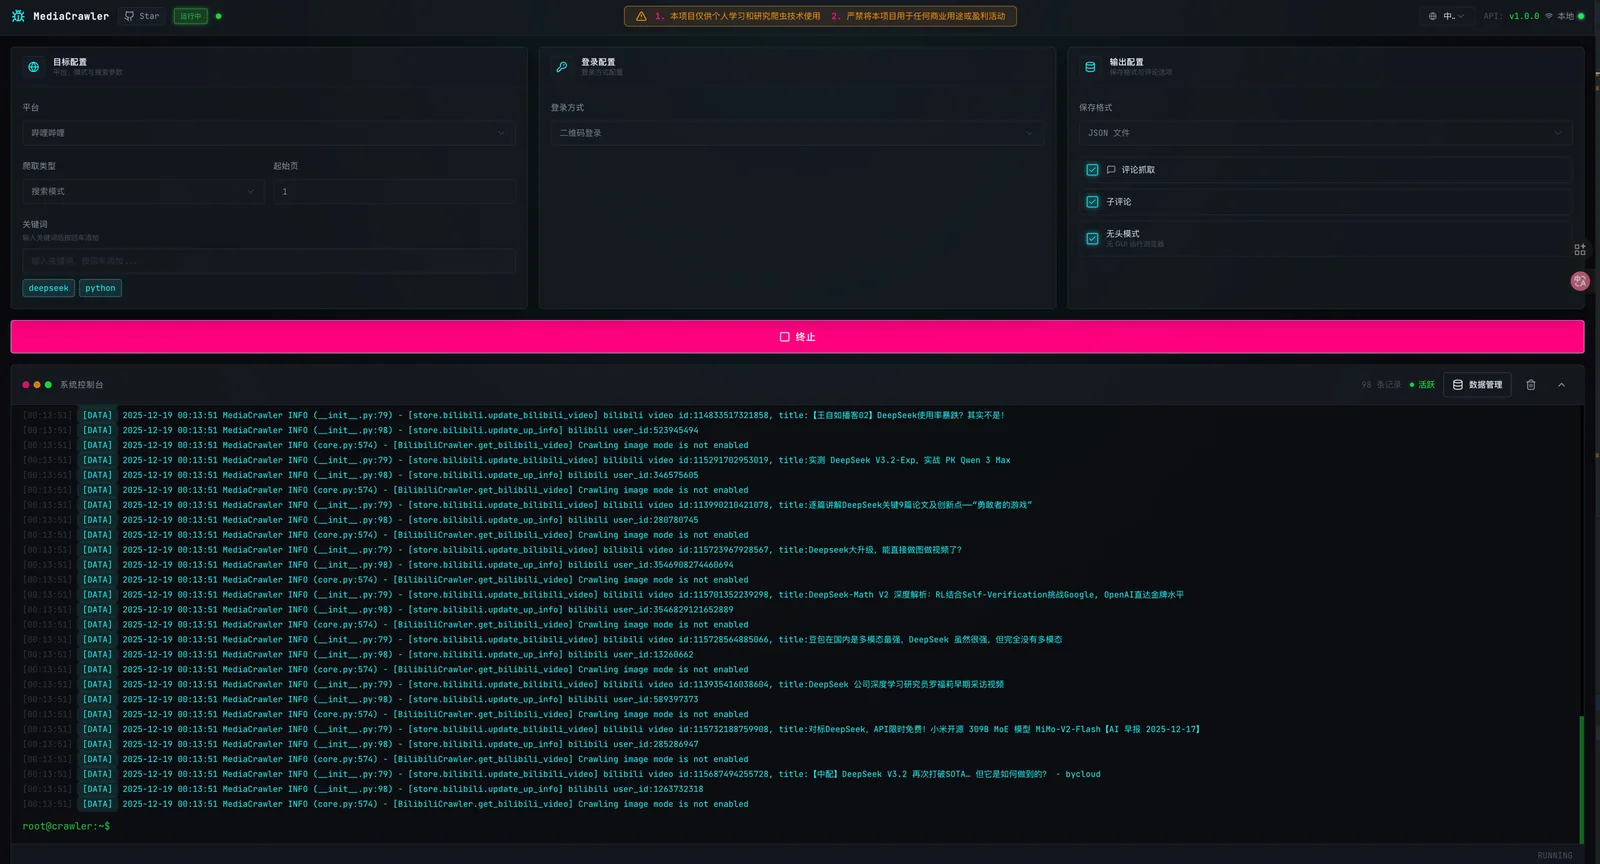The width and height of the screenshot is (1600, 864).
Task: Click the yellow dot in console header
Action: pos(37,385)
